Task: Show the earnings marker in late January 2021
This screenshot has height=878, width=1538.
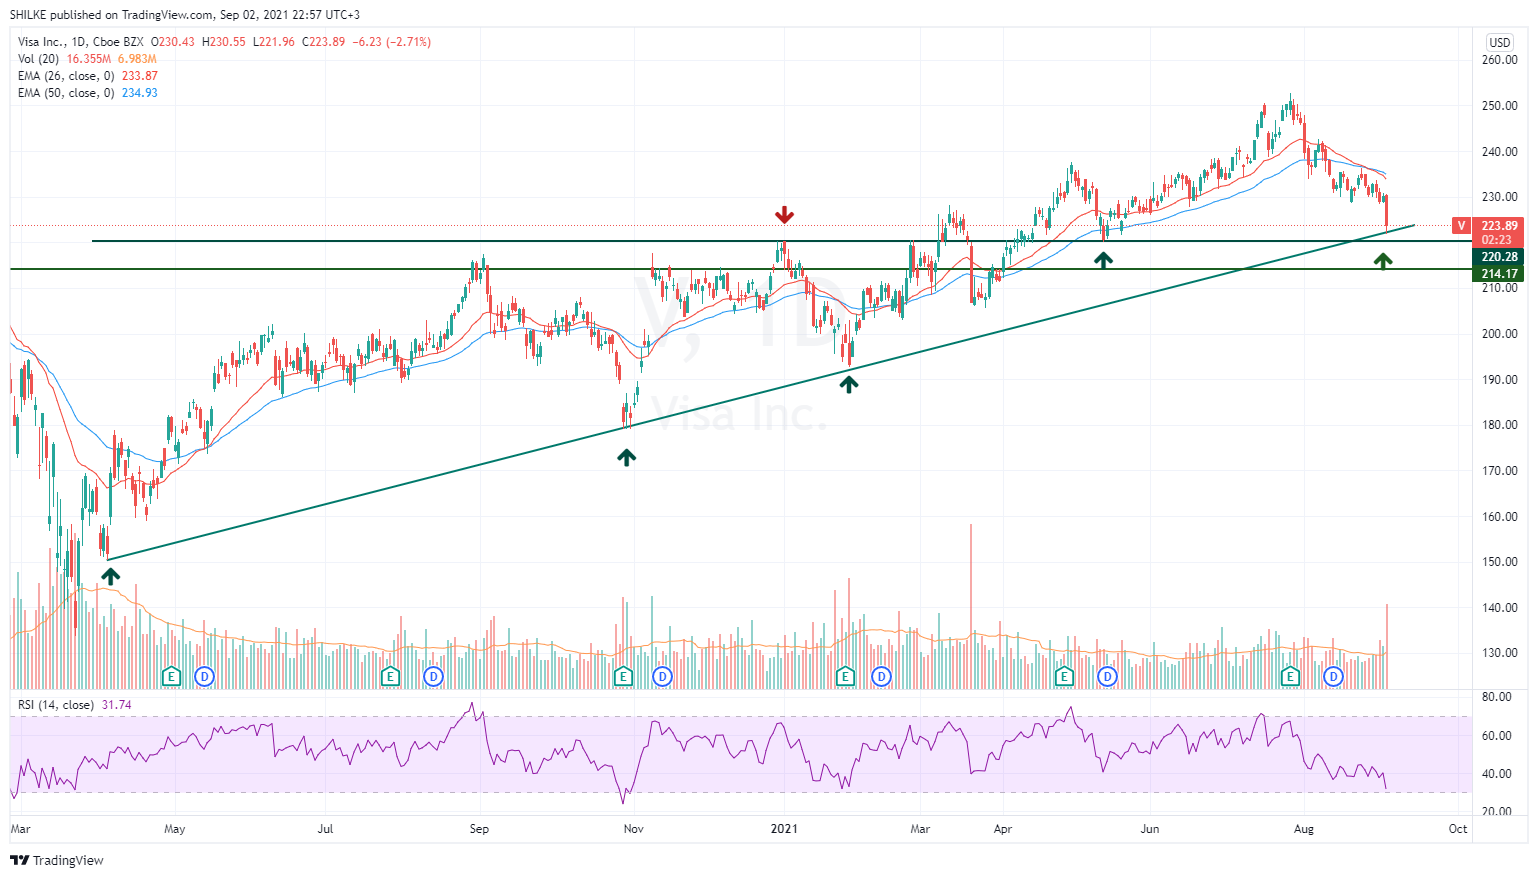Action: pyautogui.click(x=845, y=677)
